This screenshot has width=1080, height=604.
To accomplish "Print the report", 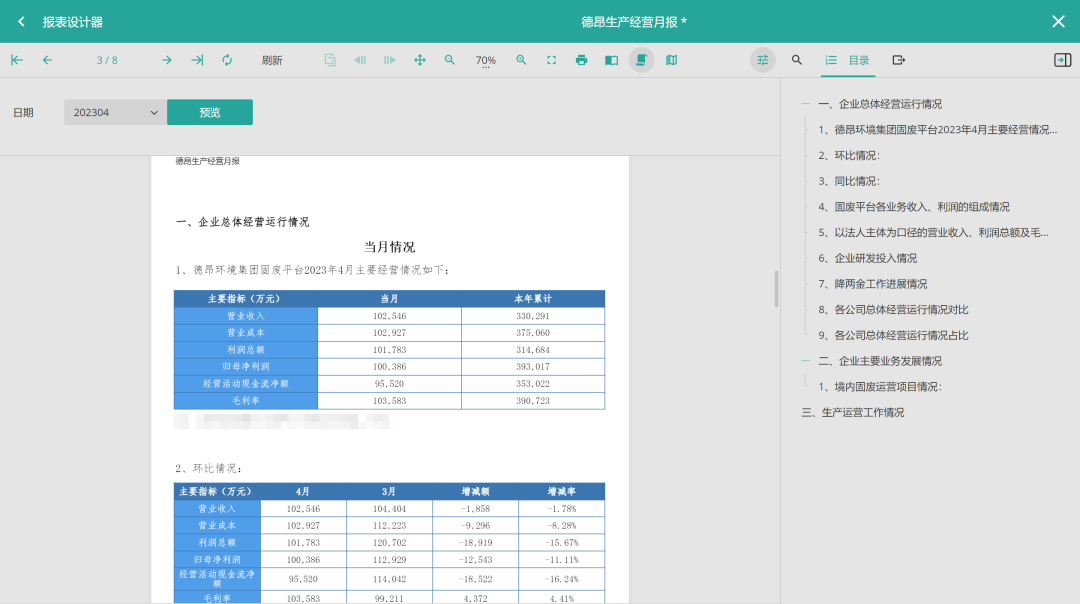I will click(581, 60).
